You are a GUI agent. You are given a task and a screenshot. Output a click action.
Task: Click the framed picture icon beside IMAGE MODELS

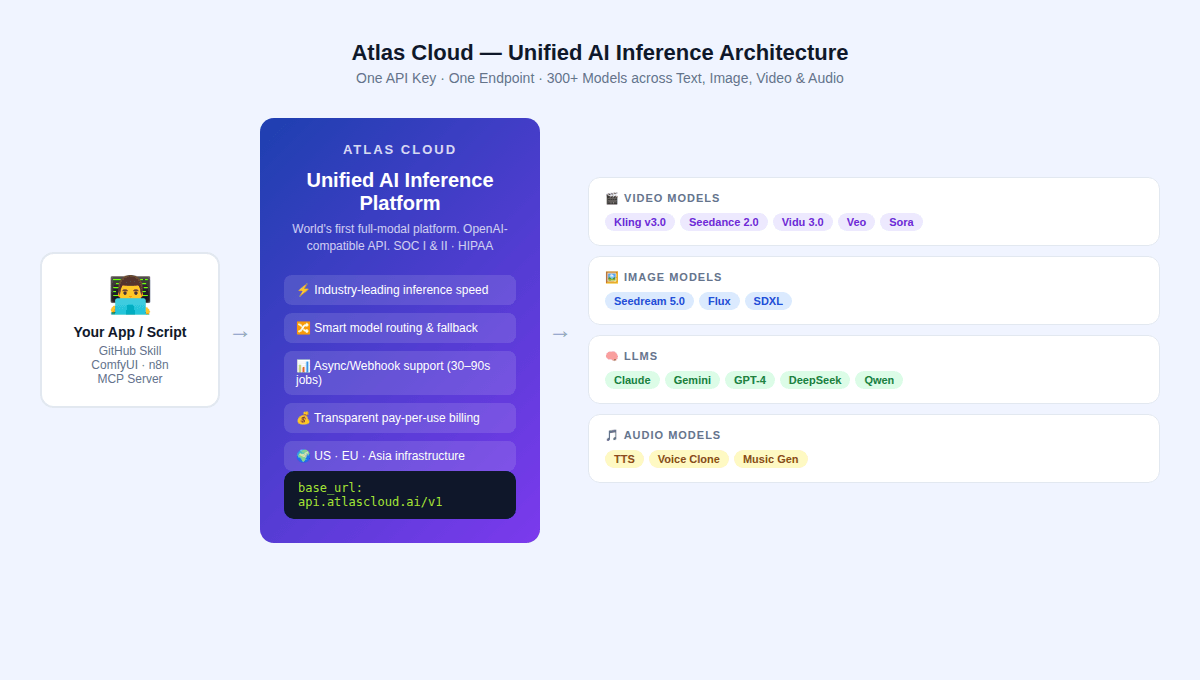[x=611, y=276]
